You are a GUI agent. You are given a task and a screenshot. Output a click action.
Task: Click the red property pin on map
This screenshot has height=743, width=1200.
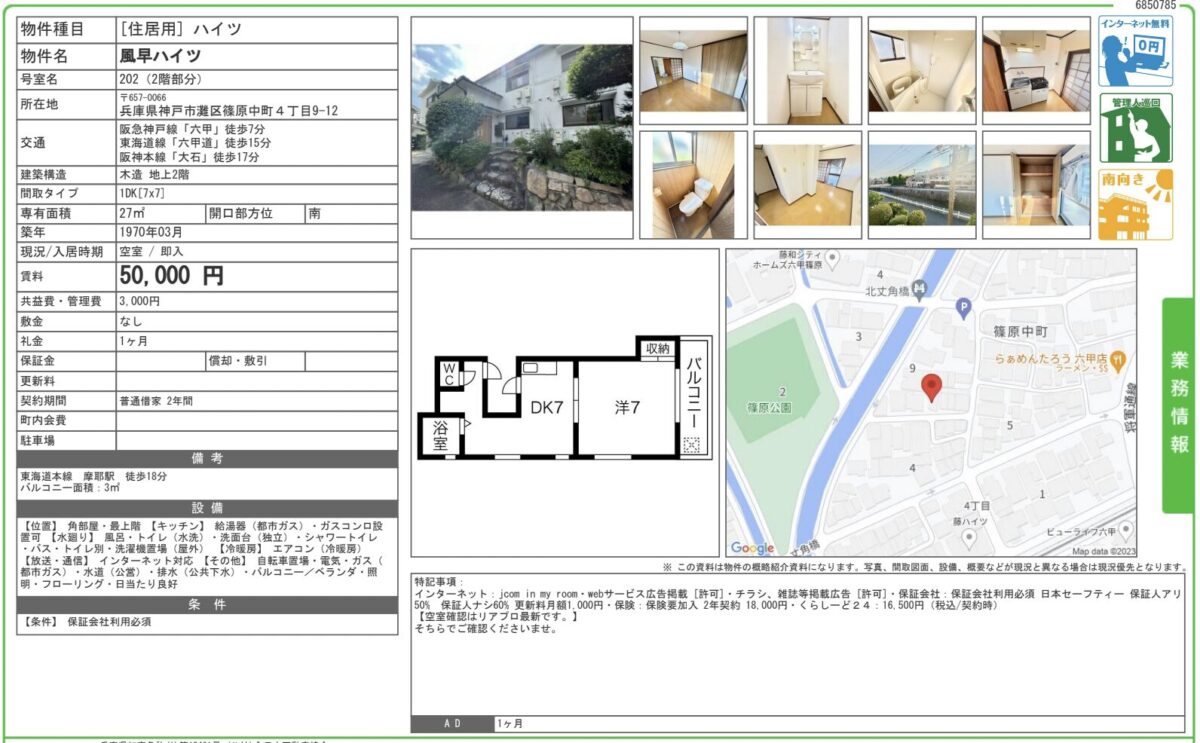pyautogui.click(x=931, y=388)
